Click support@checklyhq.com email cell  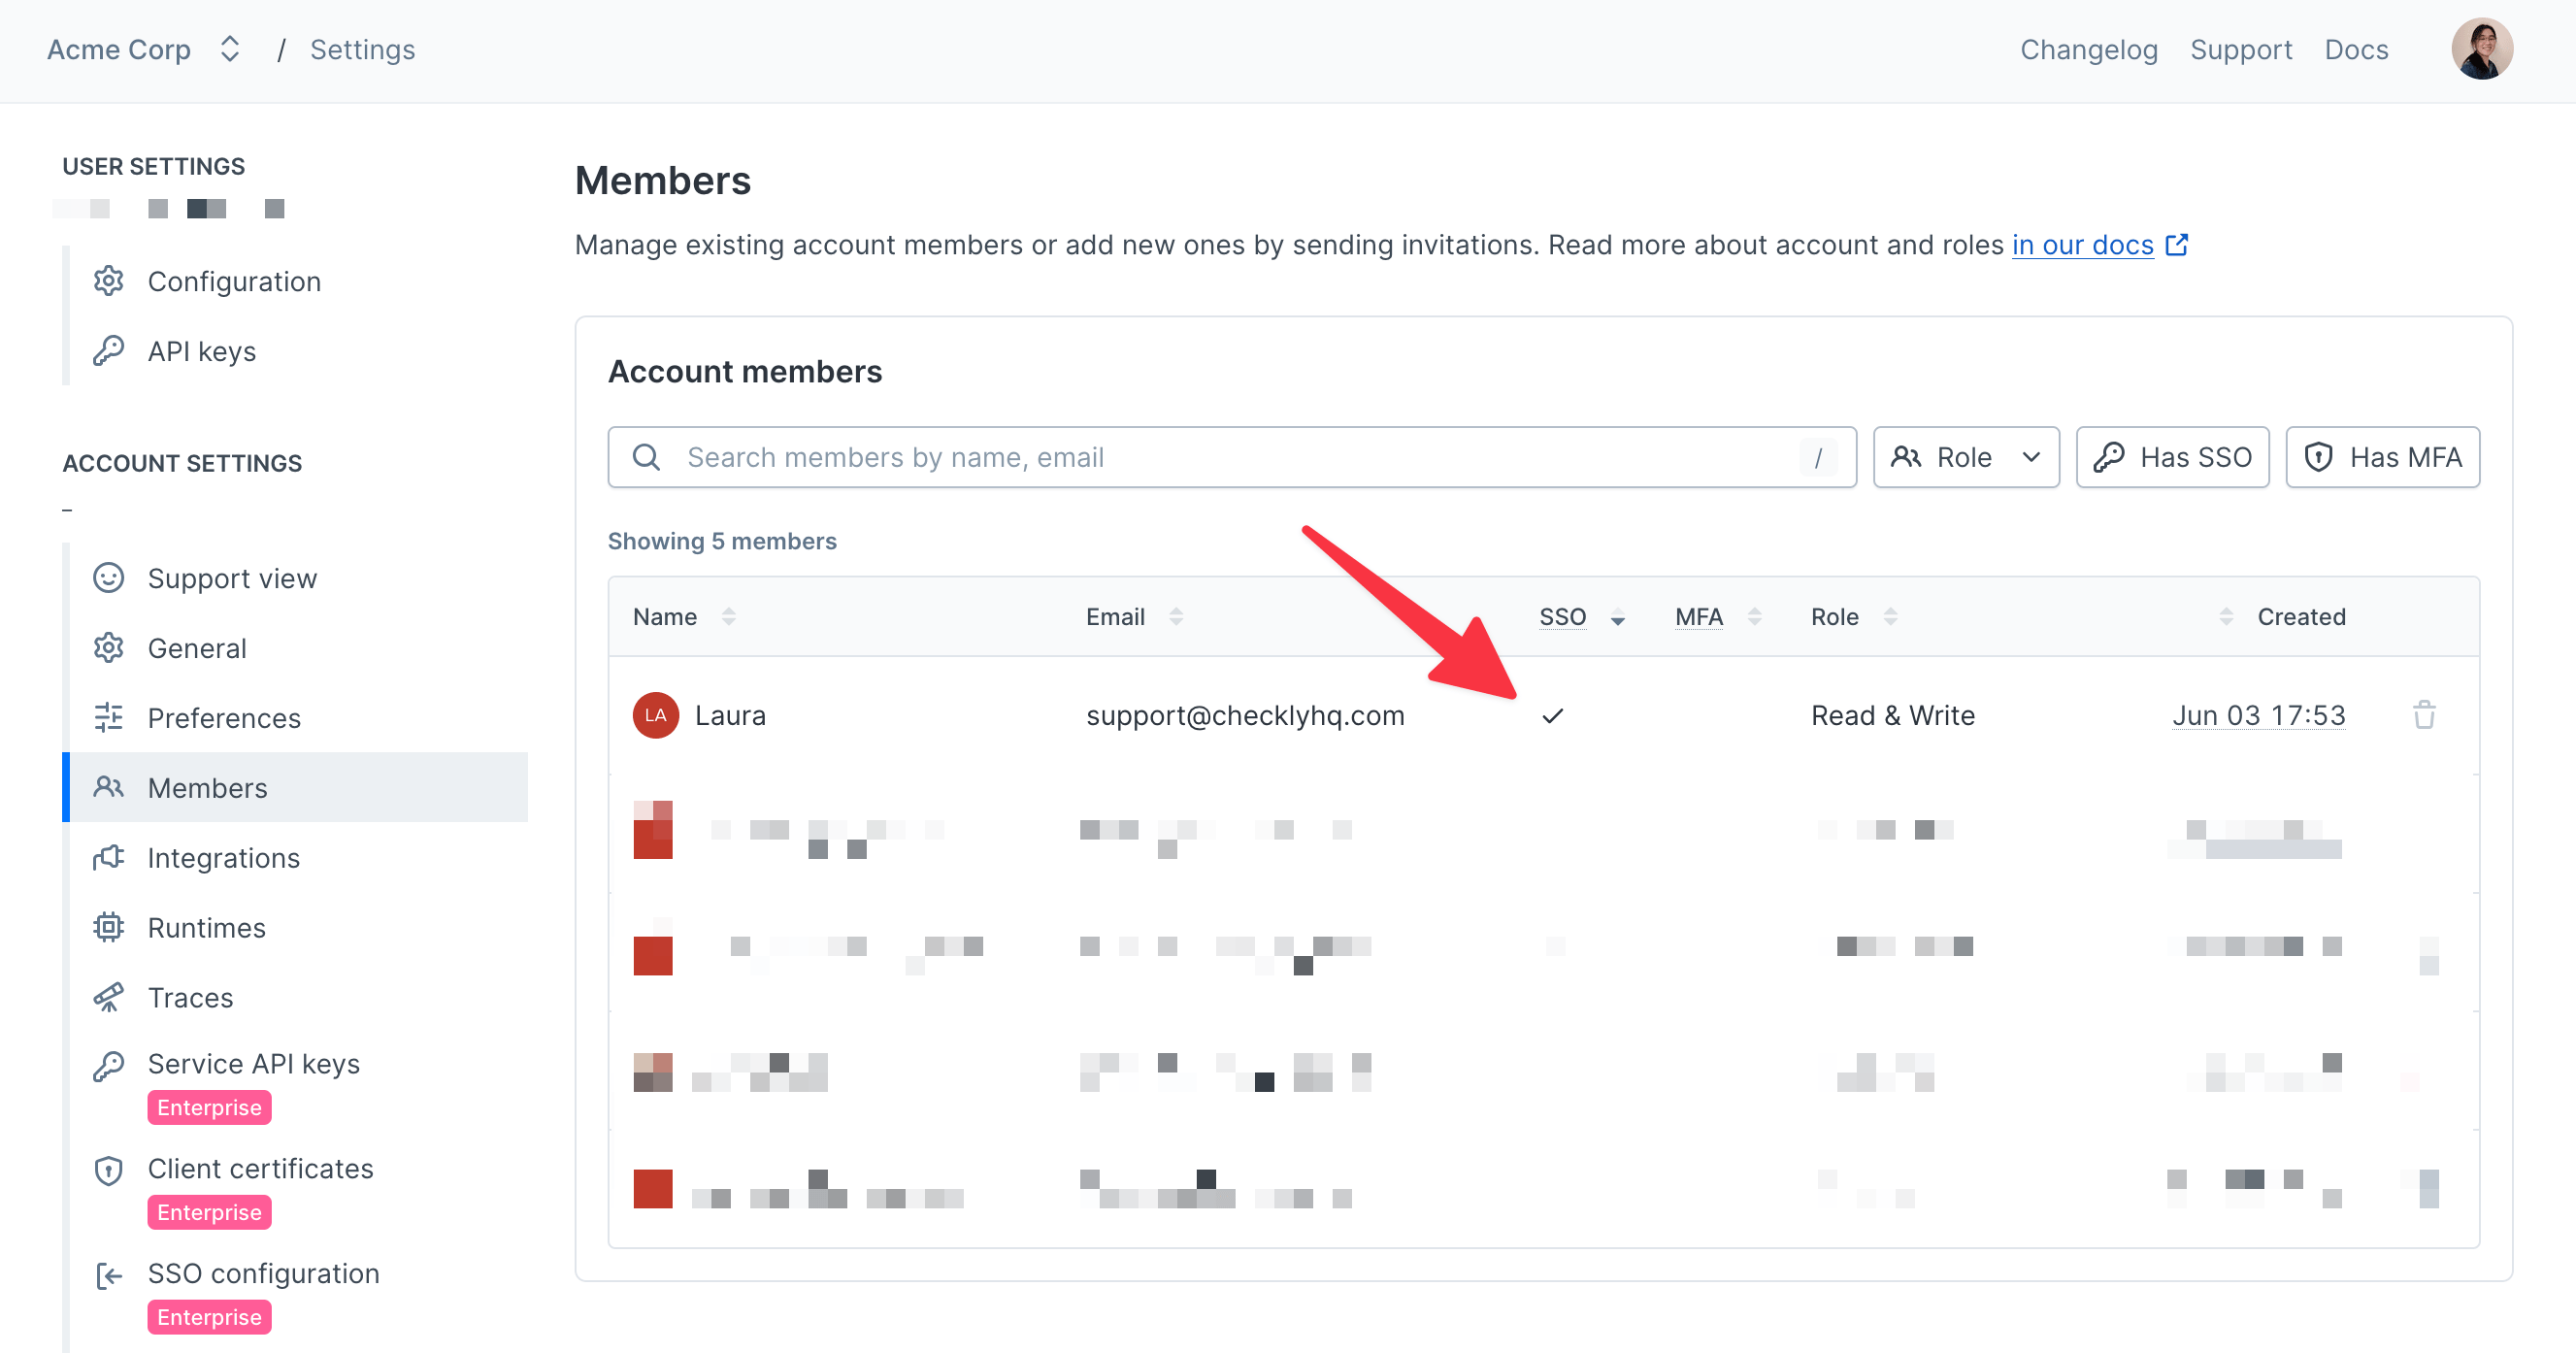(x=1245, y=715)
